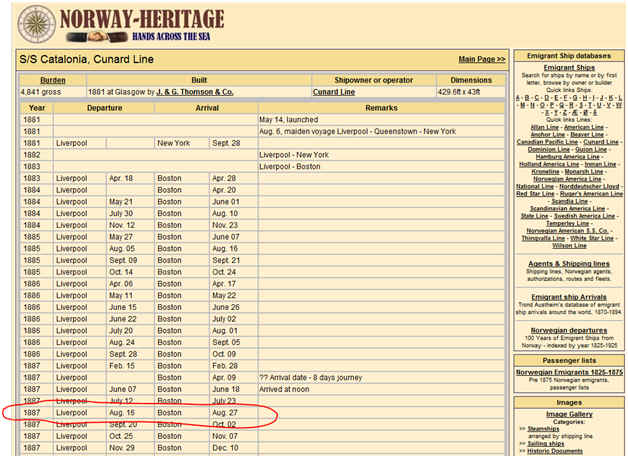Open the American Line link

click(584, 127)
